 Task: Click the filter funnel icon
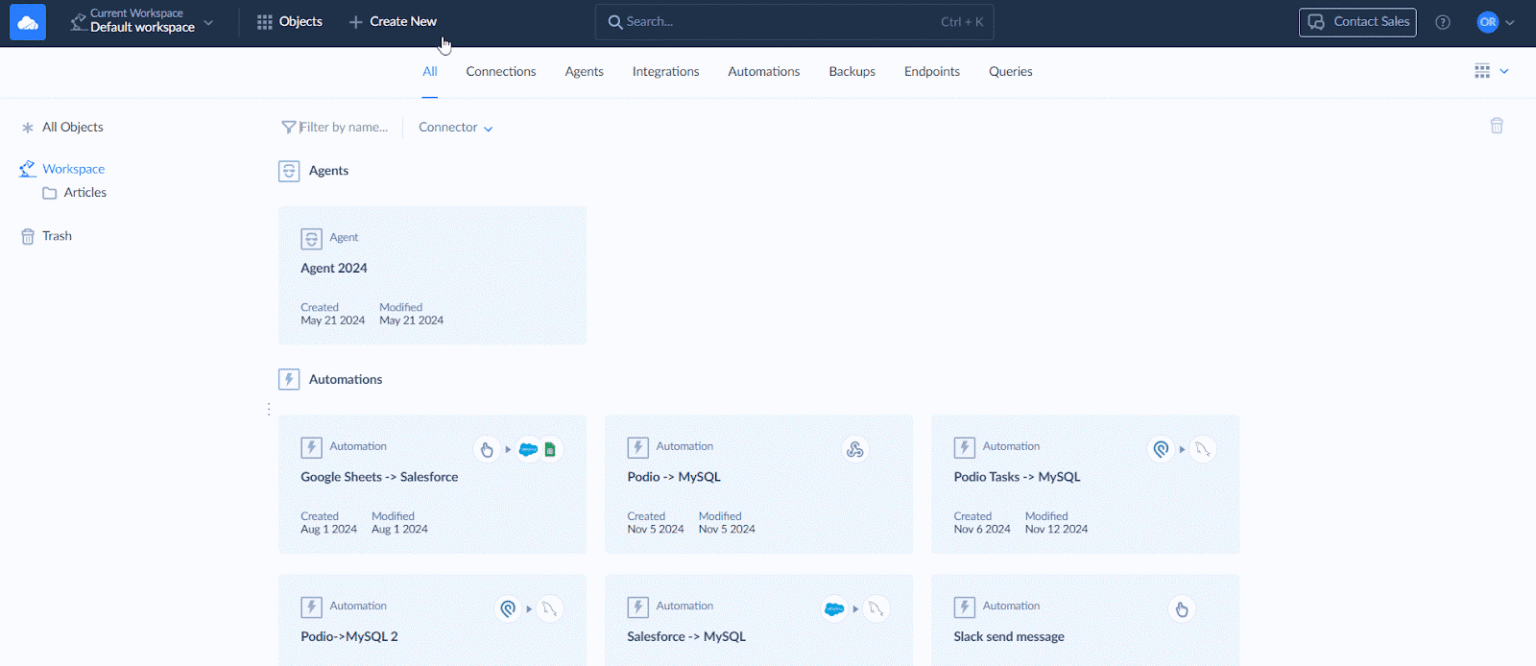coord(289,127)
